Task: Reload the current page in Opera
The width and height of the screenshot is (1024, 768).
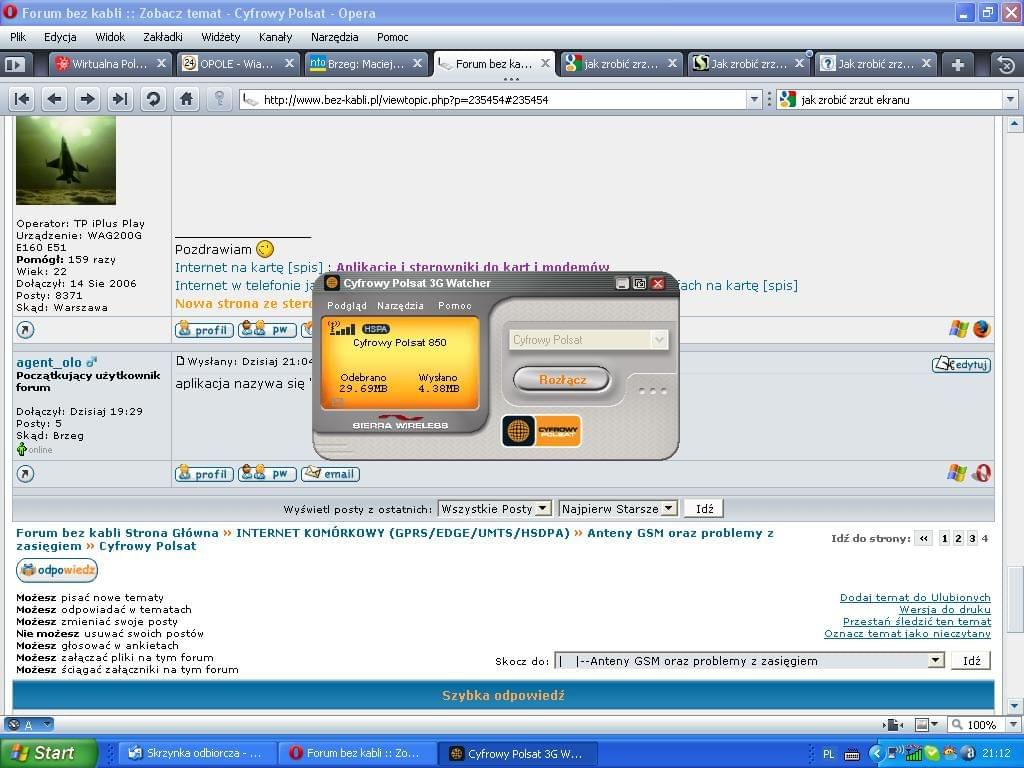Action: (153, 99)
